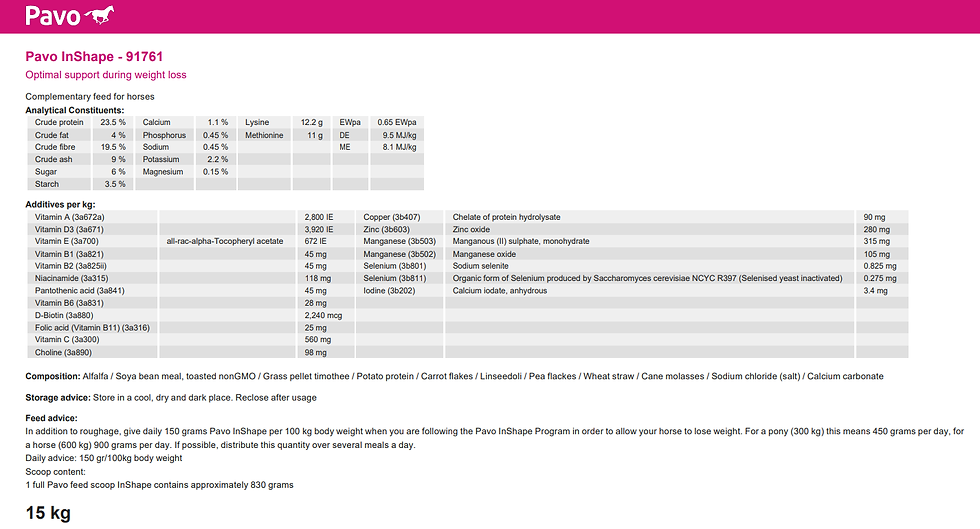Click the 'Additives per kg:' heading
The image size is (980, 529).
coord(60,204)
